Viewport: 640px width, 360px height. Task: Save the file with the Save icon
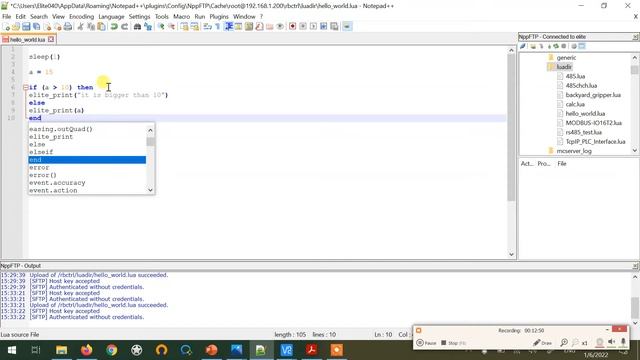(x=26, y=27)
